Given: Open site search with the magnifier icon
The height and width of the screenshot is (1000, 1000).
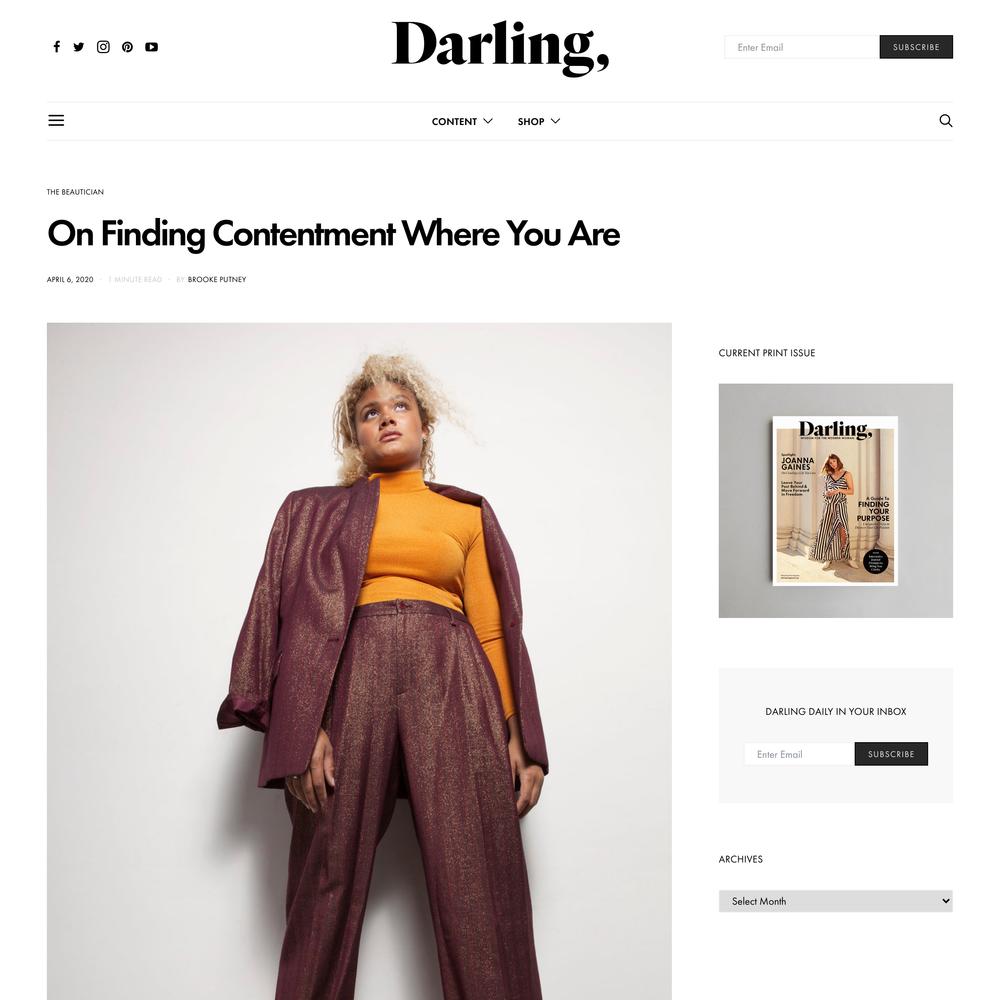Looking at the screenshot, I should coord(945,121).
